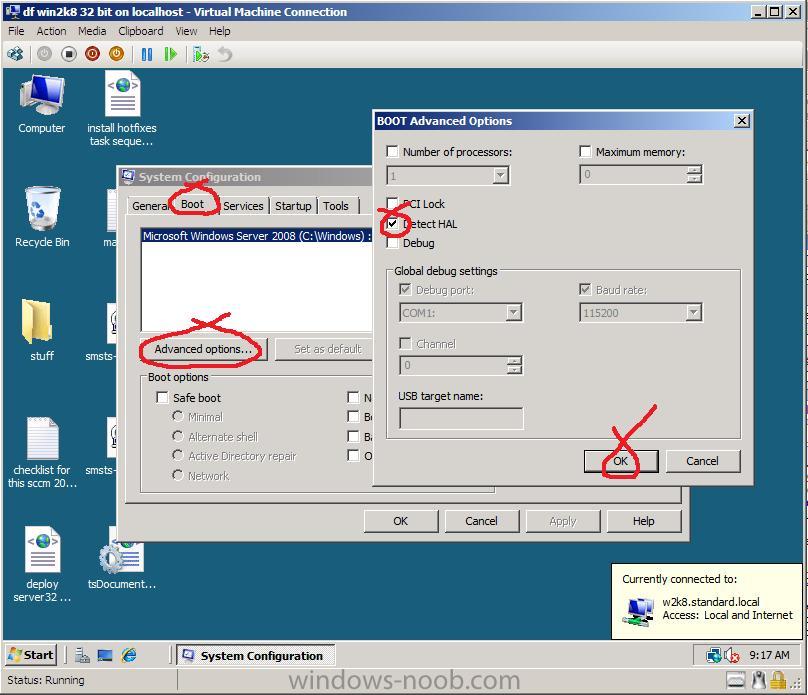The image size is (808, 695).
Task: Click Cancel in System Configuration window
Action: click(481, 521)
